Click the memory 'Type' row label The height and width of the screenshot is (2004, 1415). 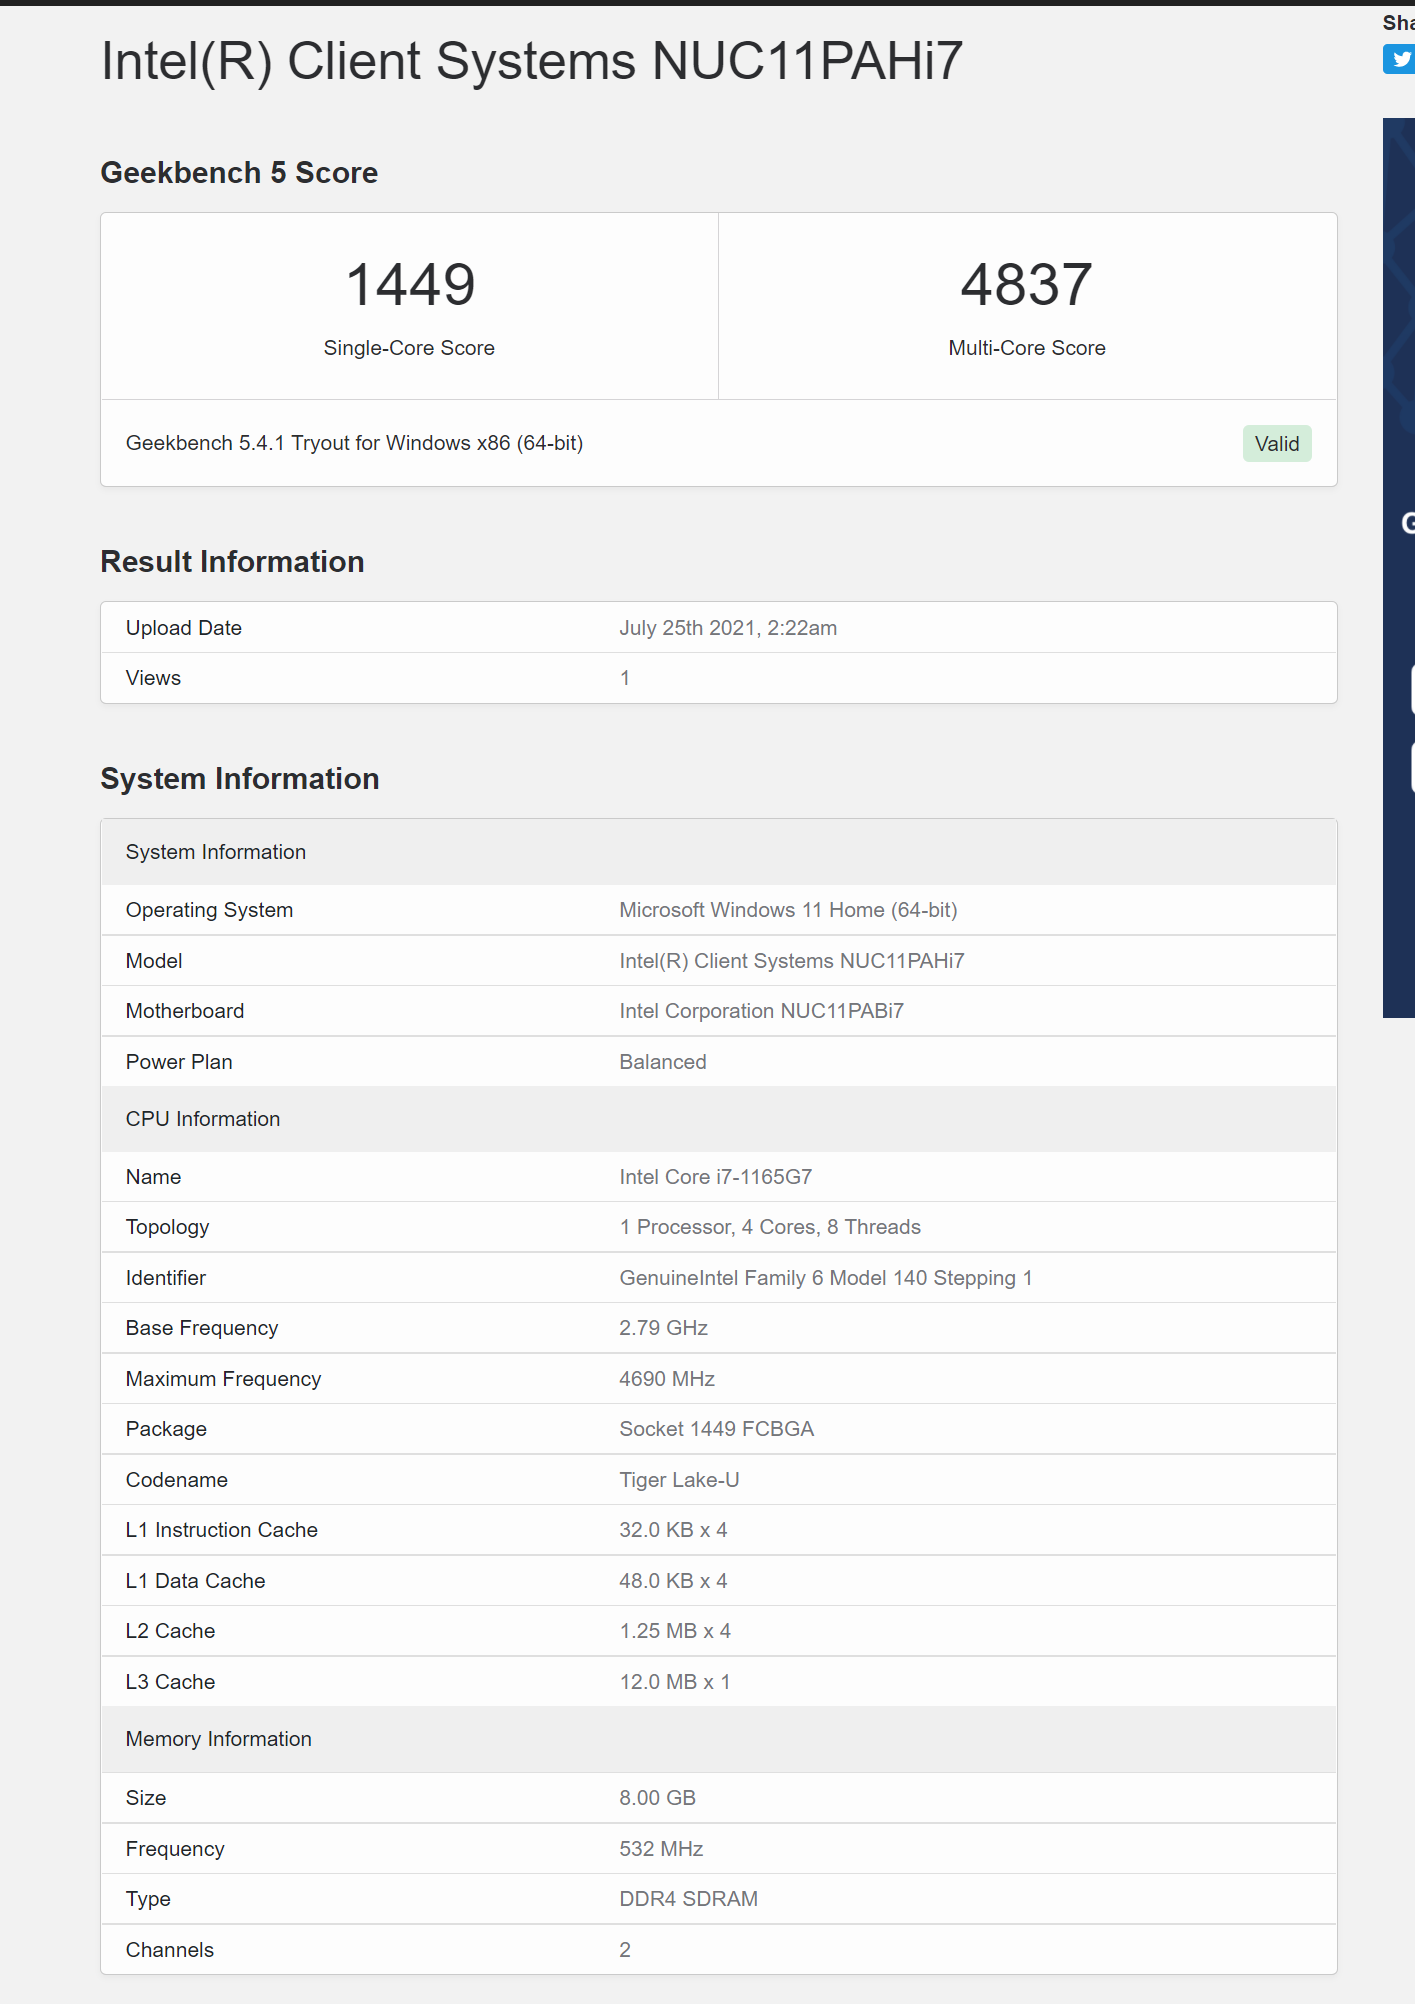(x=148, y=1899)
